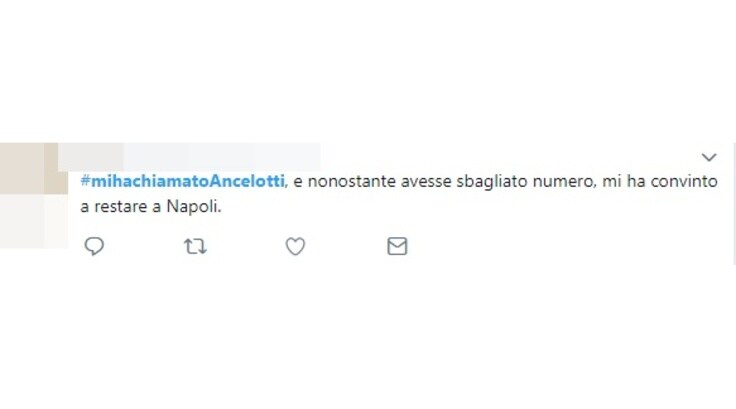Click the word "Napoli" in the tweet
Image resolution: width=736 pixels, height=409 pixels.
tap(192, 206)
